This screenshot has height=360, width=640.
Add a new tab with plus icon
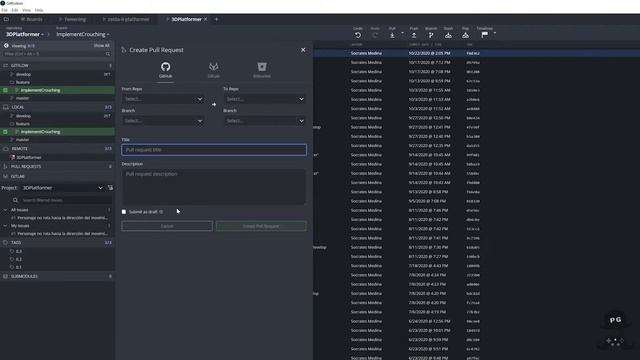click(x=216, y=19)
